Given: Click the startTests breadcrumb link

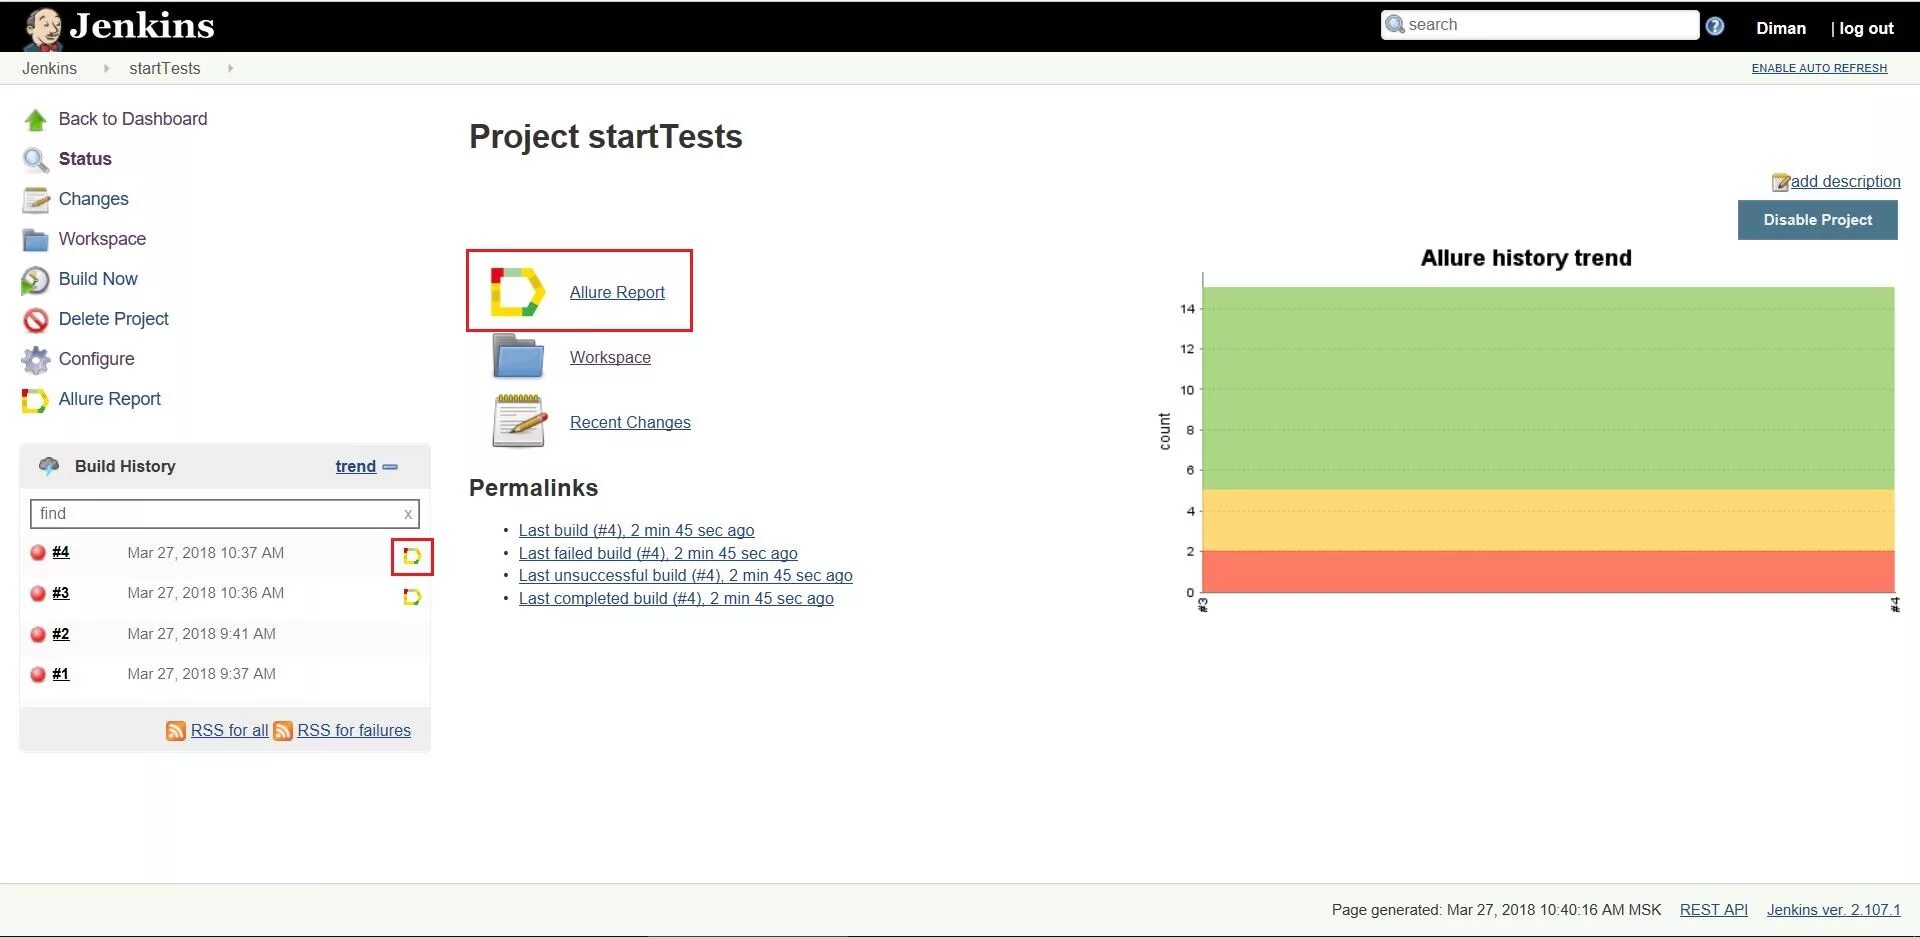Looking at the screenshot, I should [165, 68].
